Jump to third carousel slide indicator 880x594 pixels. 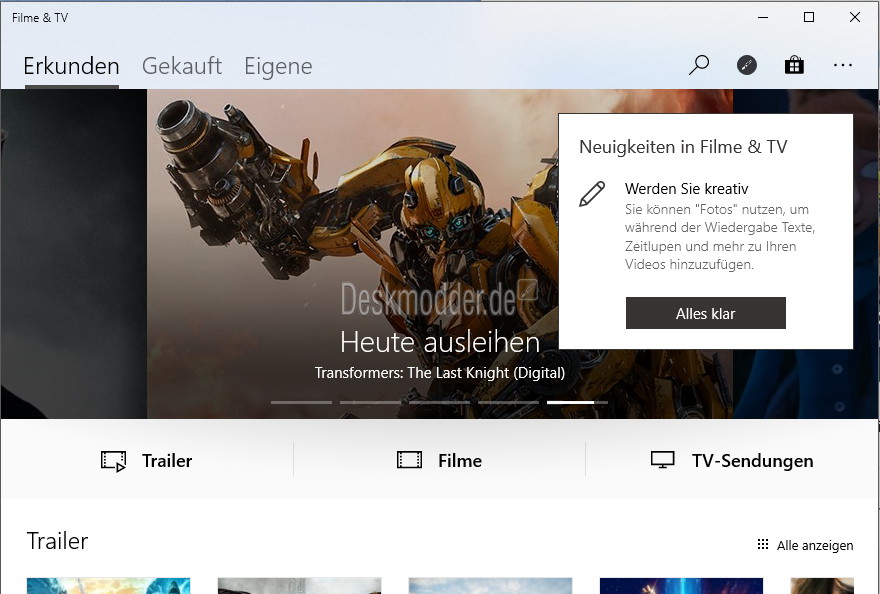pyautogui.click(x=439, y=402)
